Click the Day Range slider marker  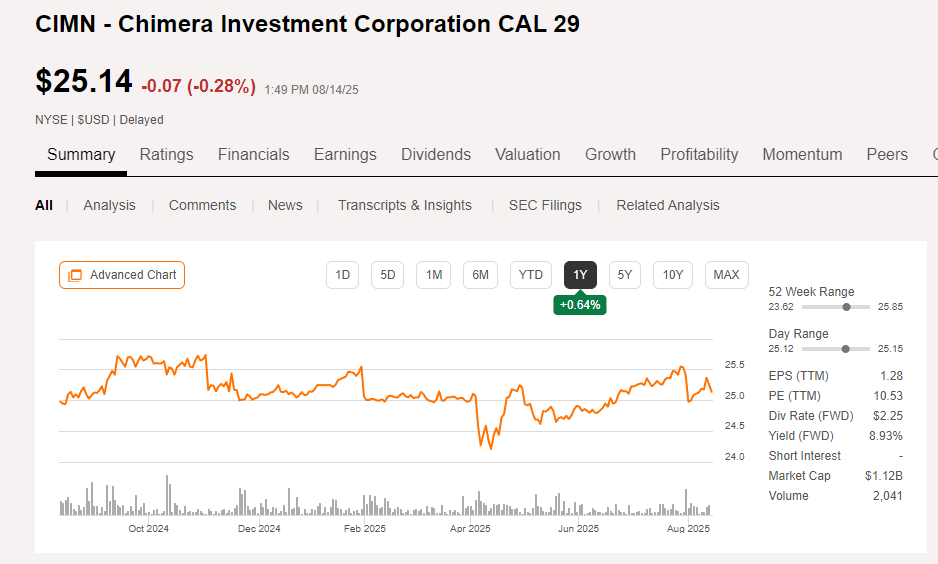[x=847, y=349]
